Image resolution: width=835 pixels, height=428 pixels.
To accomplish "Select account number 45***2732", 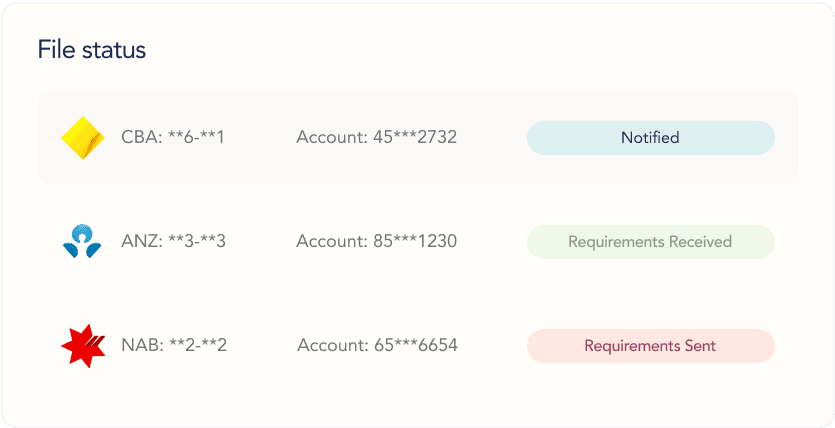I will (414, 137).
